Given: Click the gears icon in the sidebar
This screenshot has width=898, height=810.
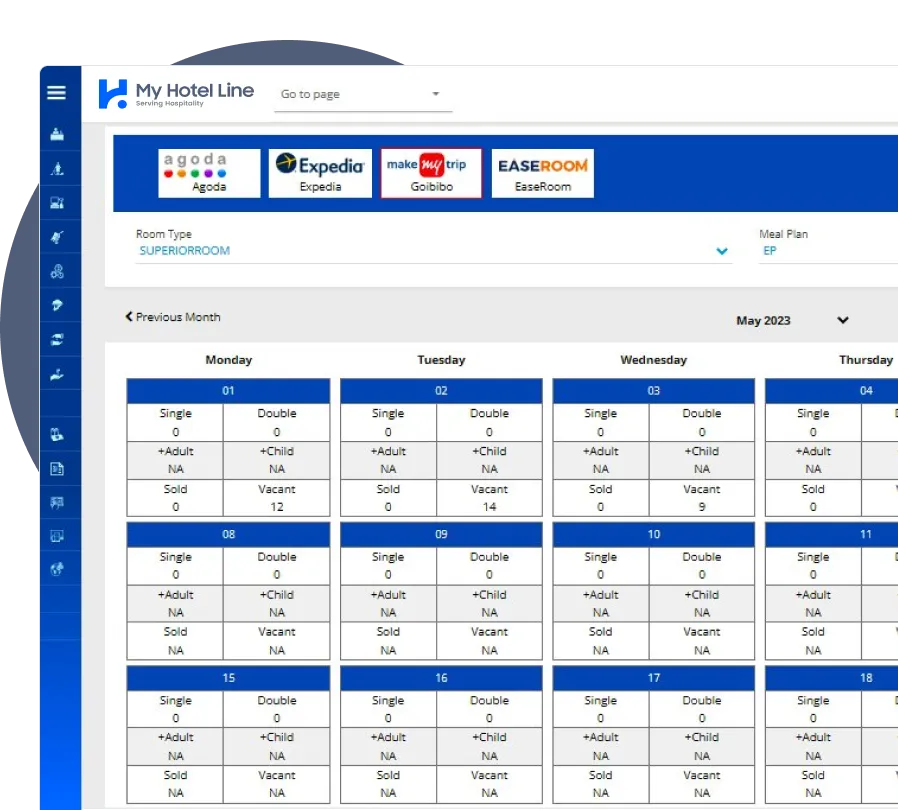Looking at the screenshot, I should click(x=57, y=270).
